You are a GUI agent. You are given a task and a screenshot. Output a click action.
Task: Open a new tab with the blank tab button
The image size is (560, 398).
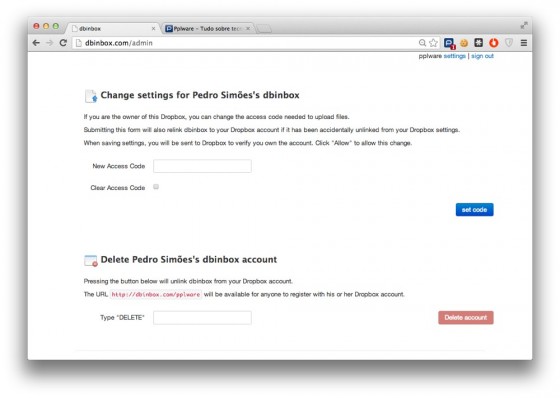click(x=264, y=29)
